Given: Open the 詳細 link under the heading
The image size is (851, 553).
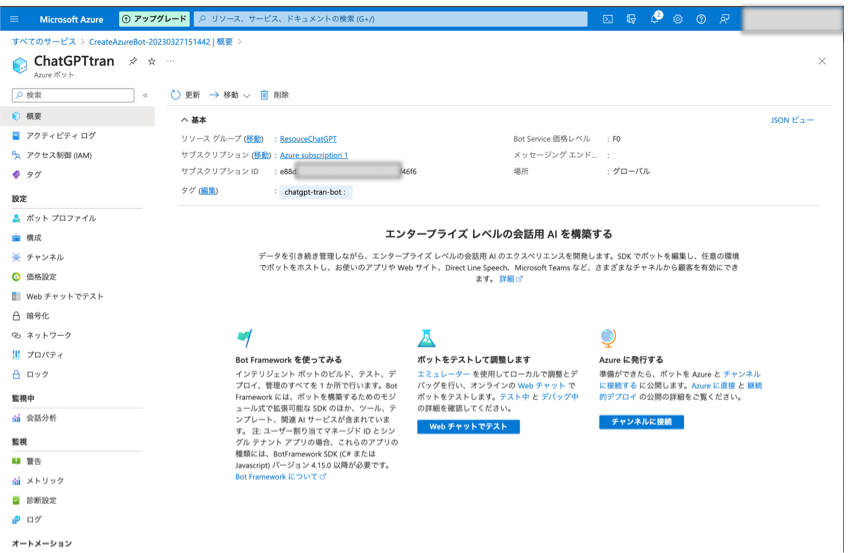Looking at the screenshot, I should click(x=510, y=279).
